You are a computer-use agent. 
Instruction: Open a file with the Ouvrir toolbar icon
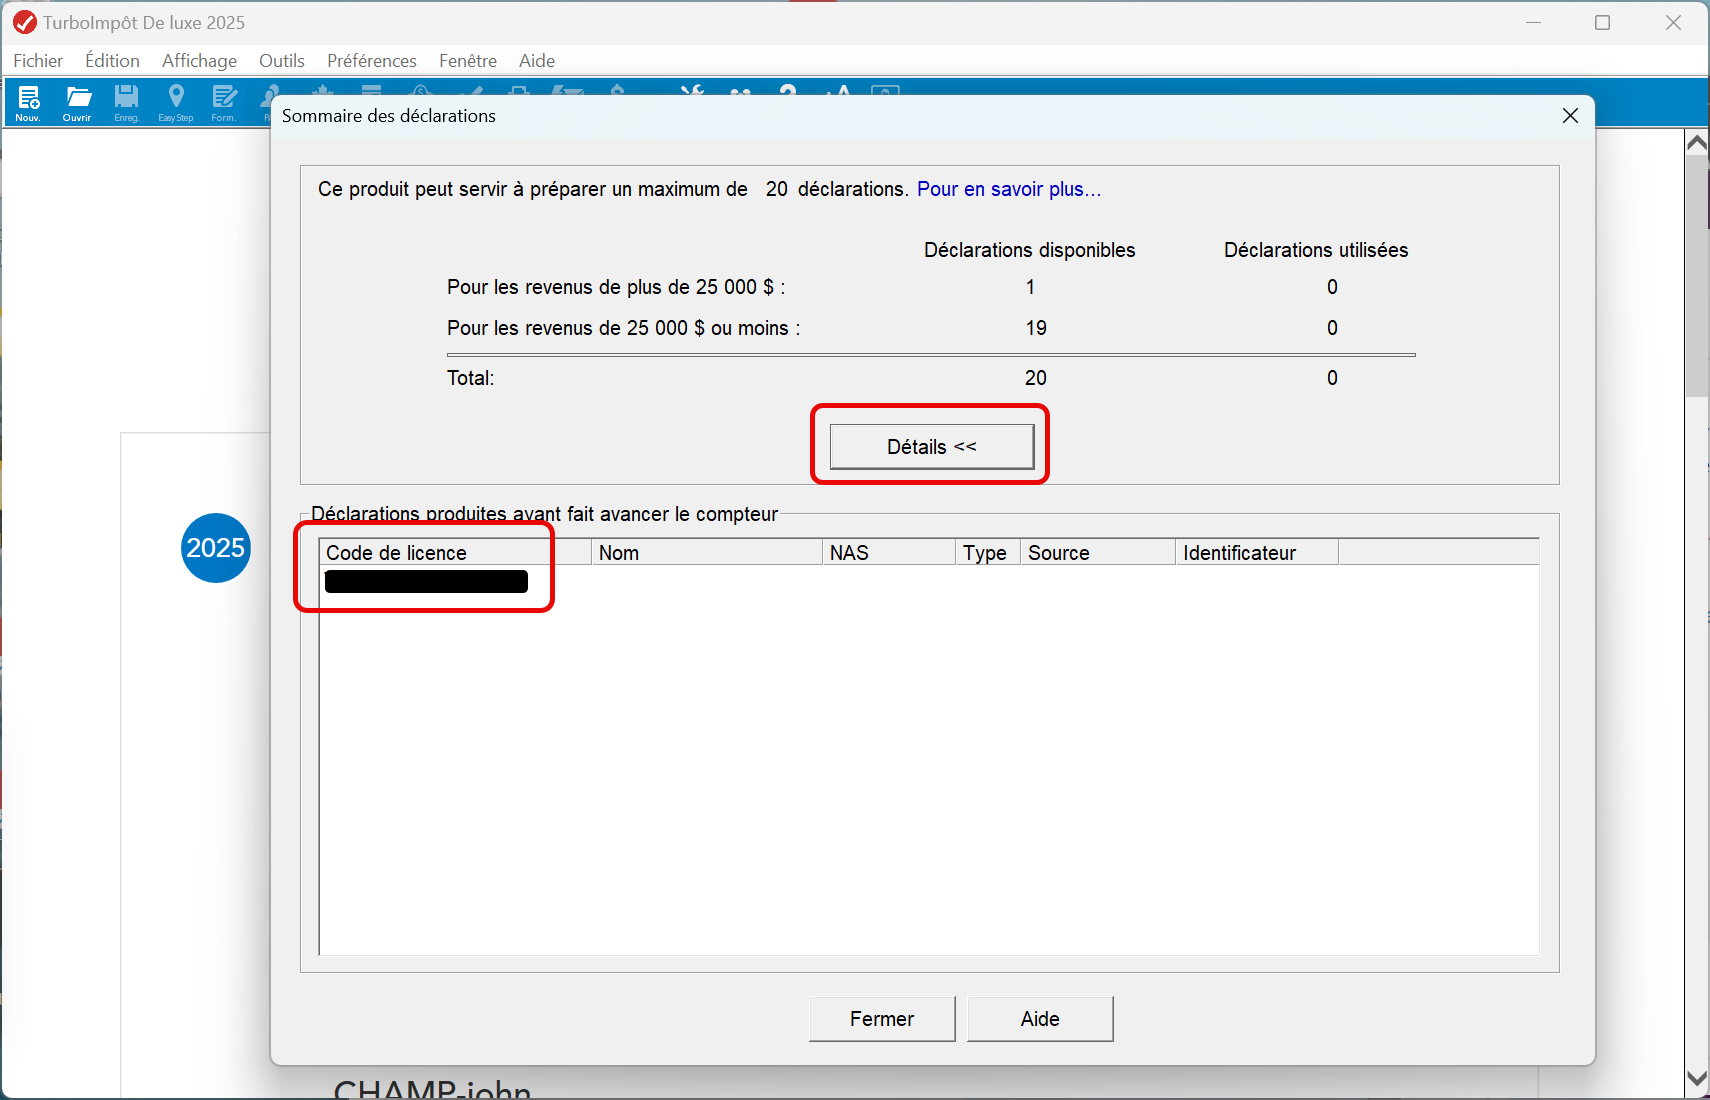click(x=77, y=103)
